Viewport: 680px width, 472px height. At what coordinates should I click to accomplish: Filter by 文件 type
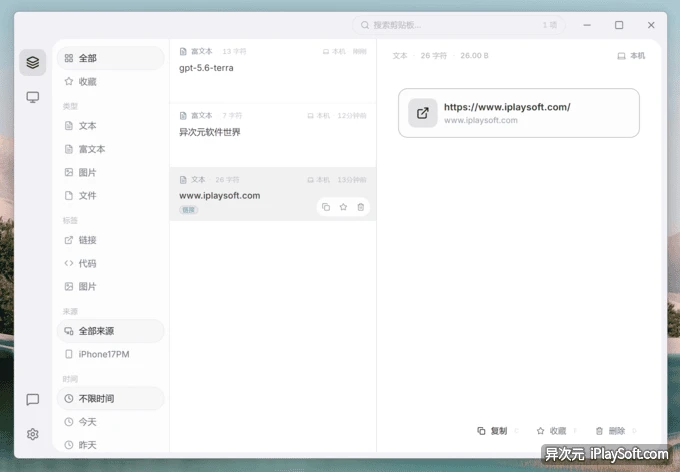point(111,196)
